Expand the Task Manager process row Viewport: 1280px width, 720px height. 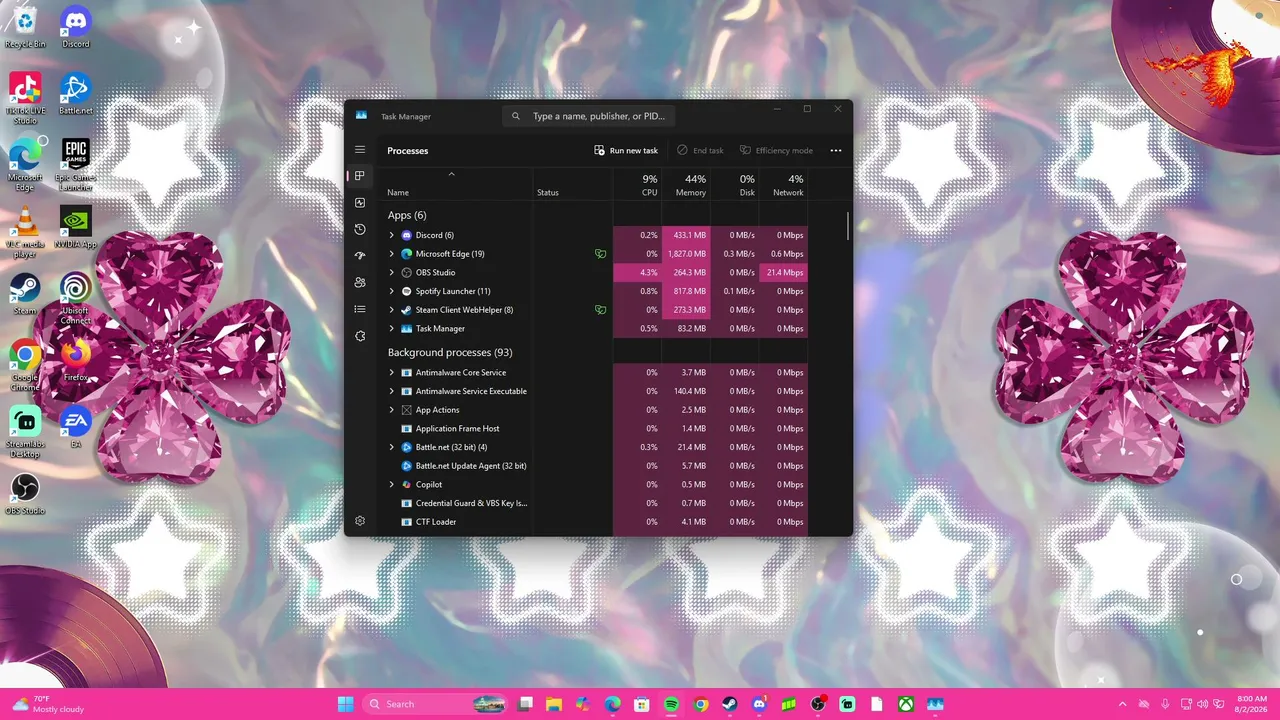392,328
